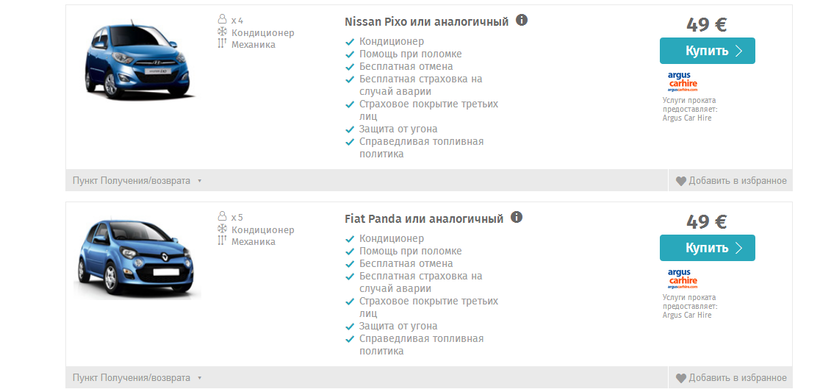This screenshot has width=820, height=392.
Task: Add Fiat Panda via Добавить в избранное
Action: tap(731, 378)
